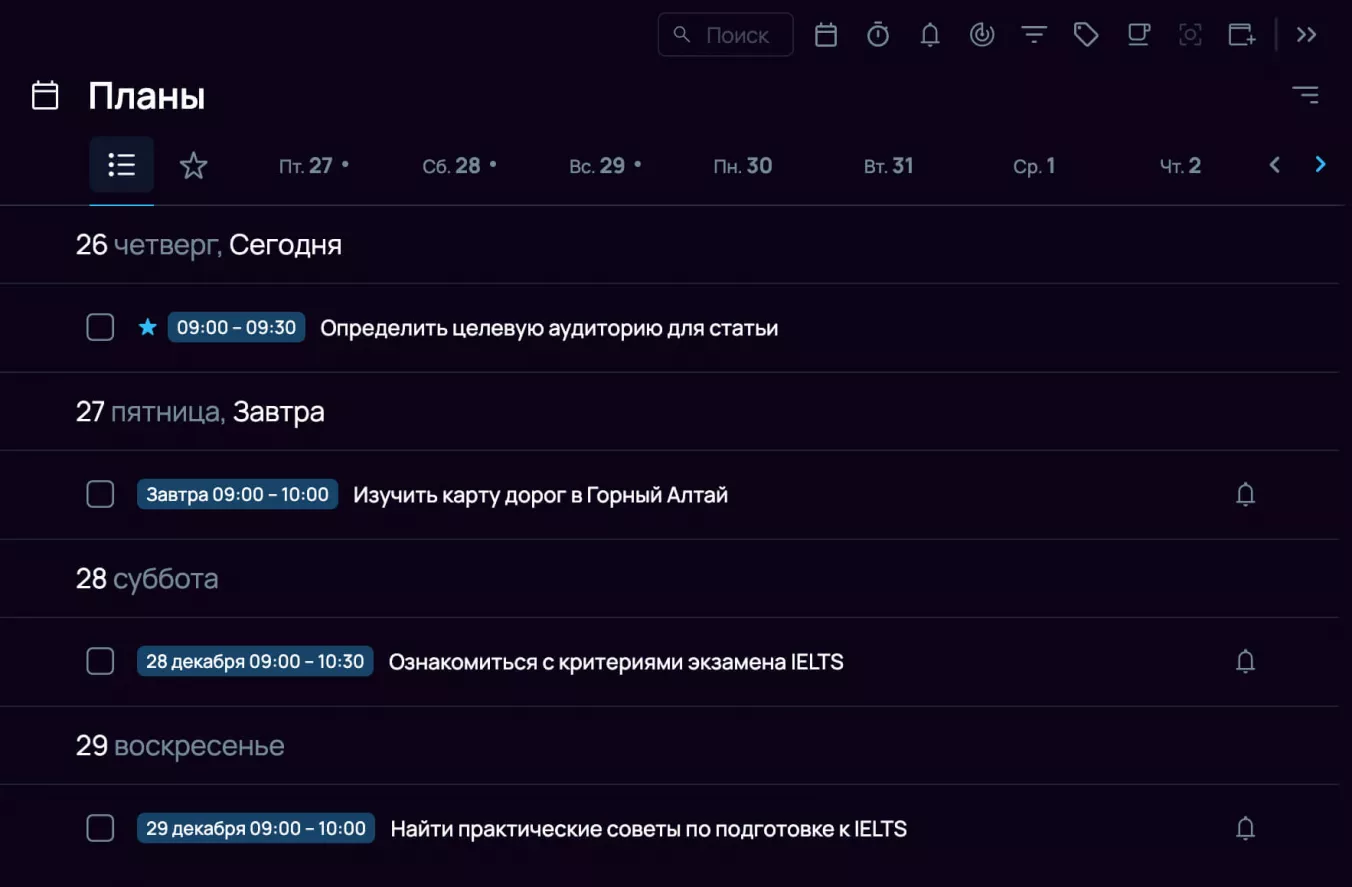The width and height of the screenshot is (1352, 887).
Task: Open the coffee cup break icon
Action: [1138, 35]
